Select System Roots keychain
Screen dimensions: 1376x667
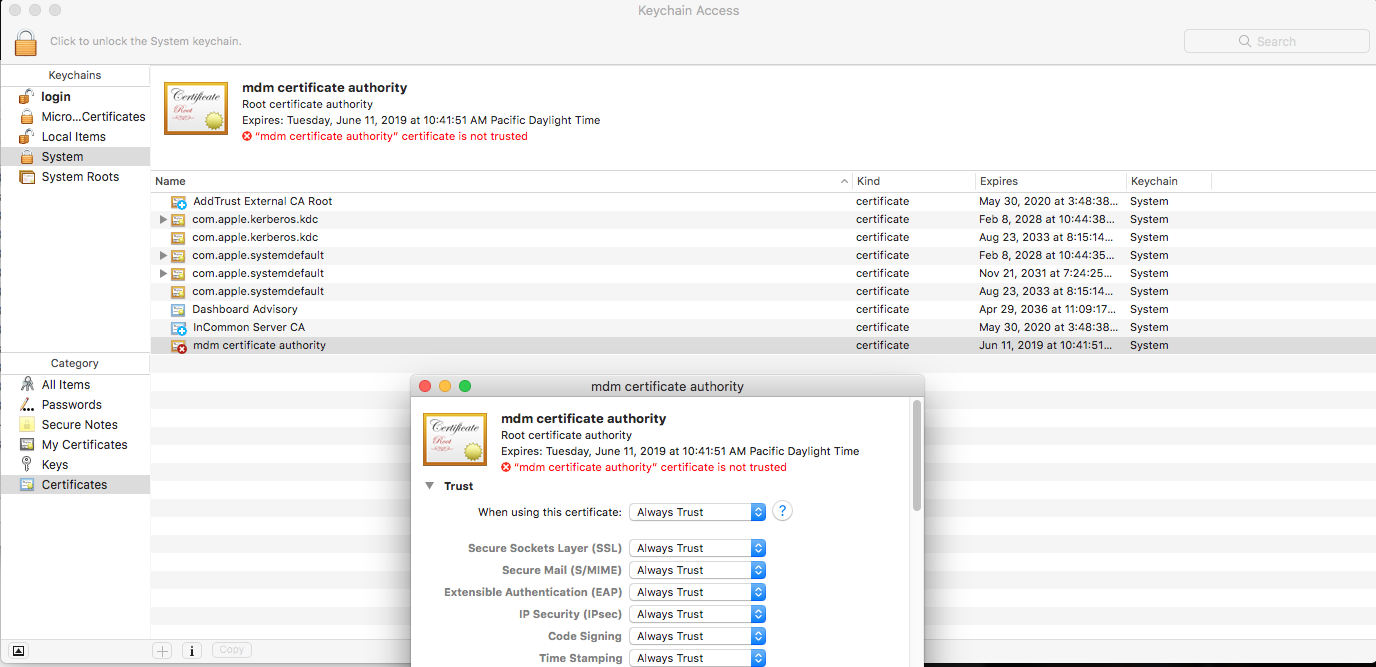[80, 177]
